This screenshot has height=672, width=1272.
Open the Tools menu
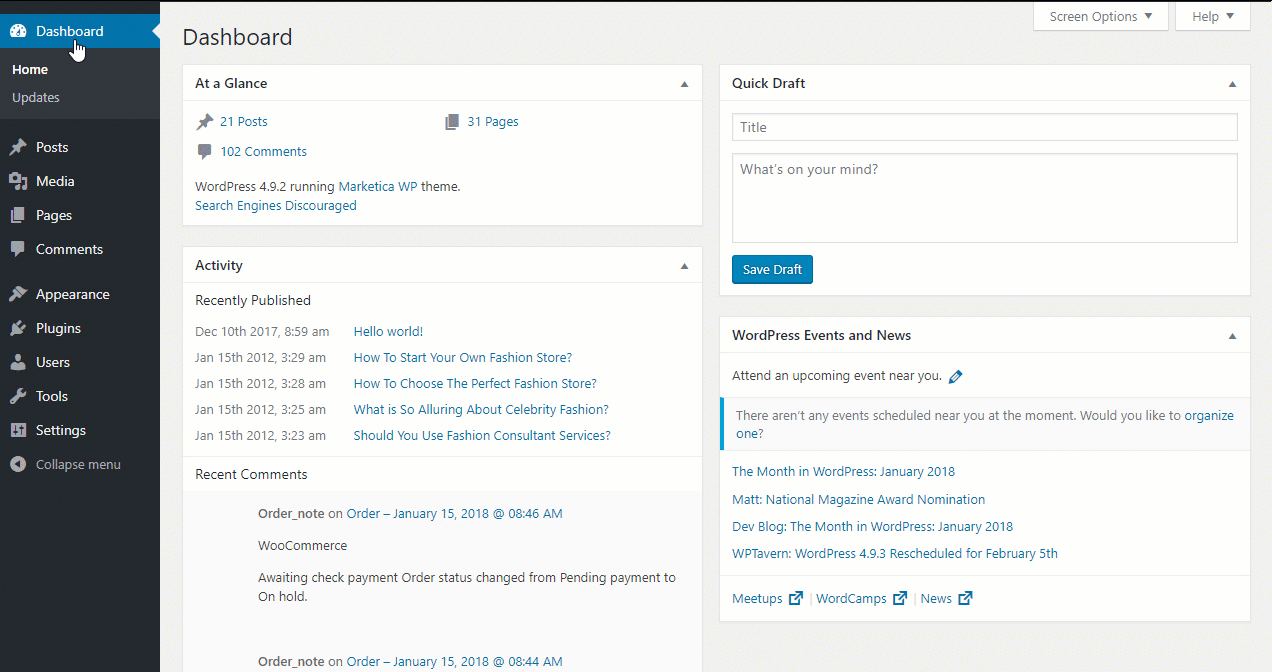(80, 396)
